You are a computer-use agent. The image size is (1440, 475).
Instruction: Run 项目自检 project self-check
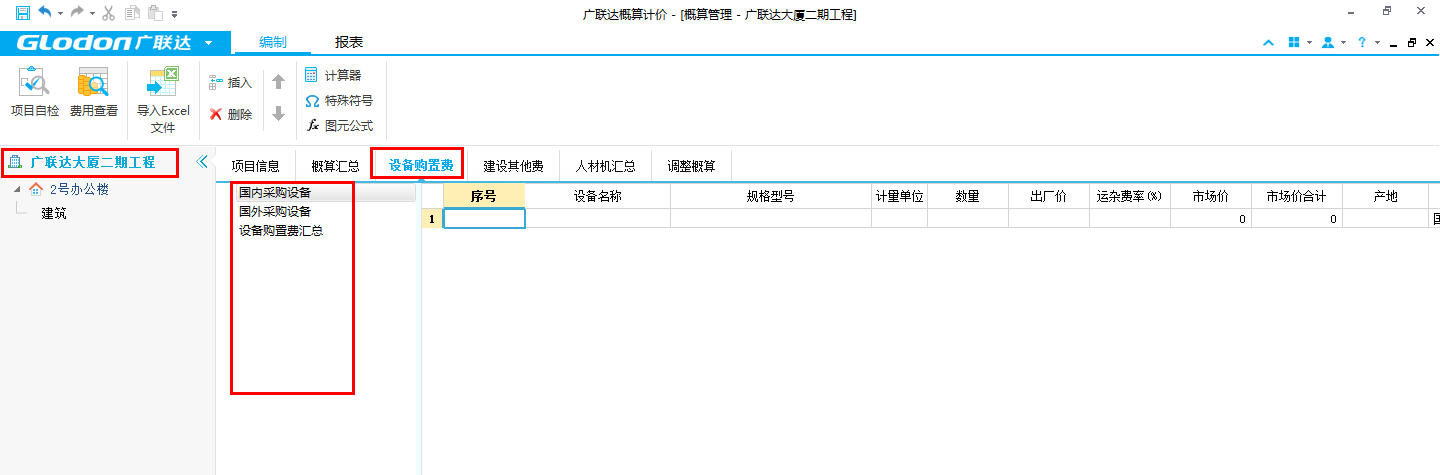(34, 93)
